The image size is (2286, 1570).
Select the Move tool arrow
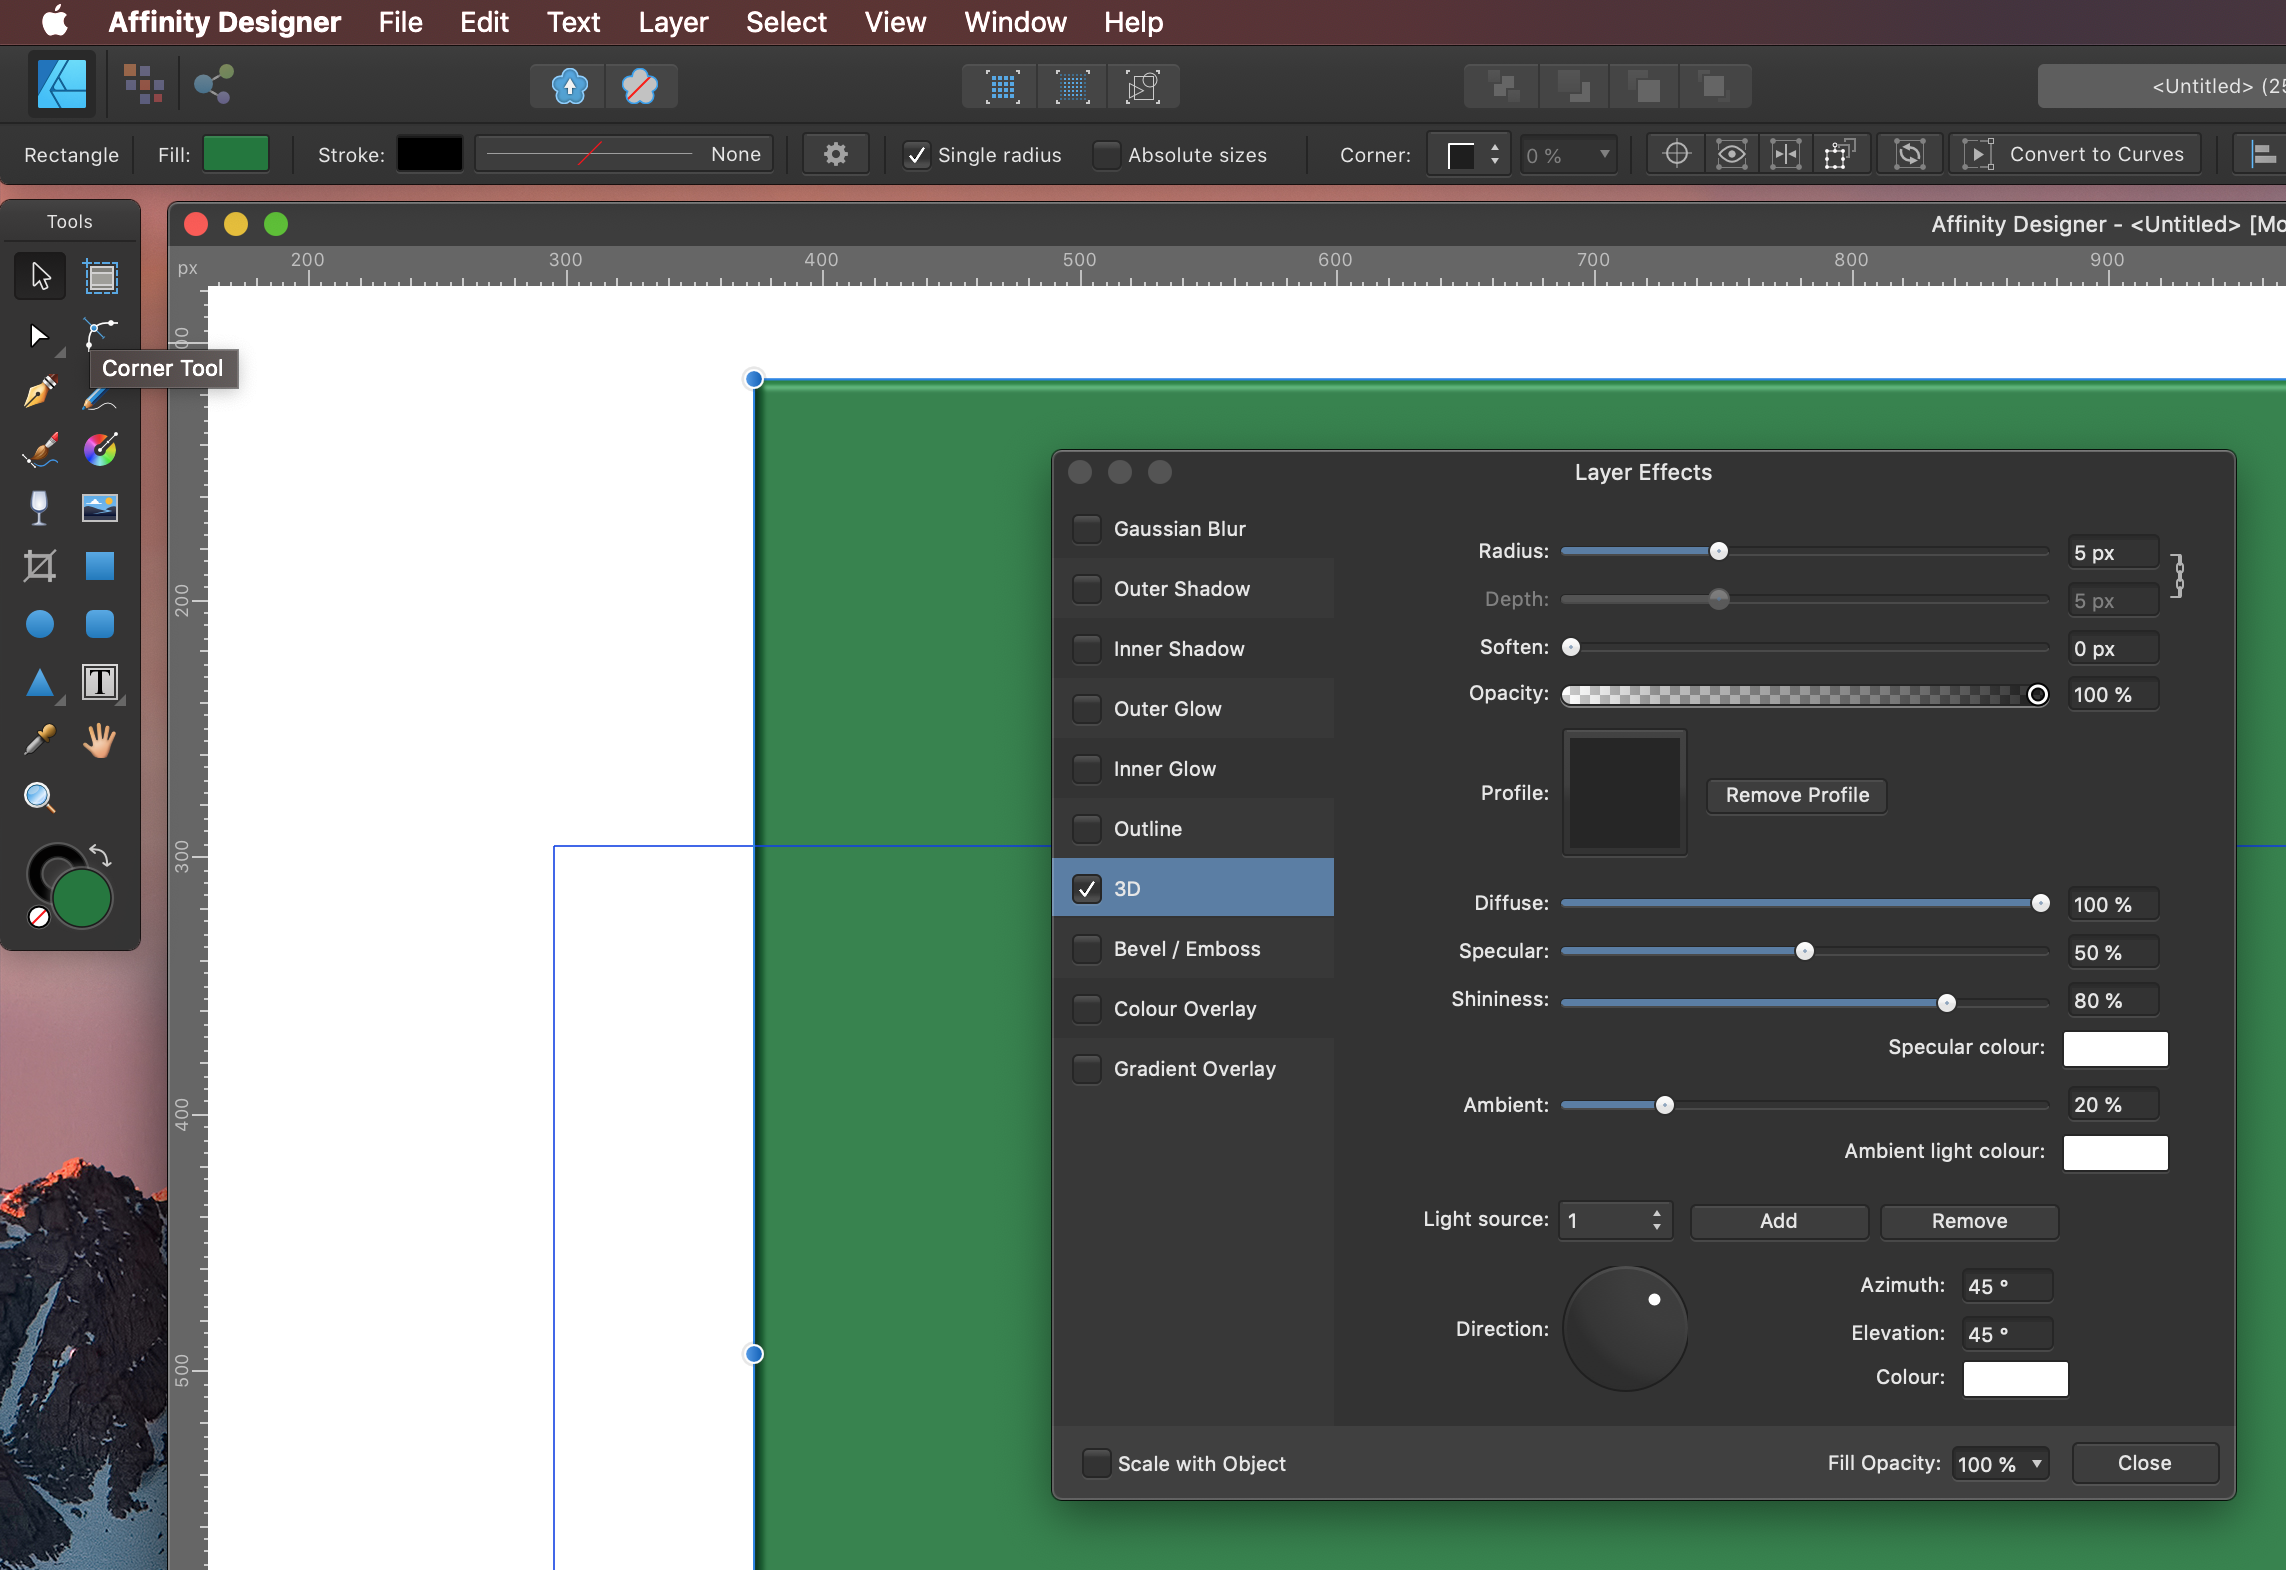point(40,276)
